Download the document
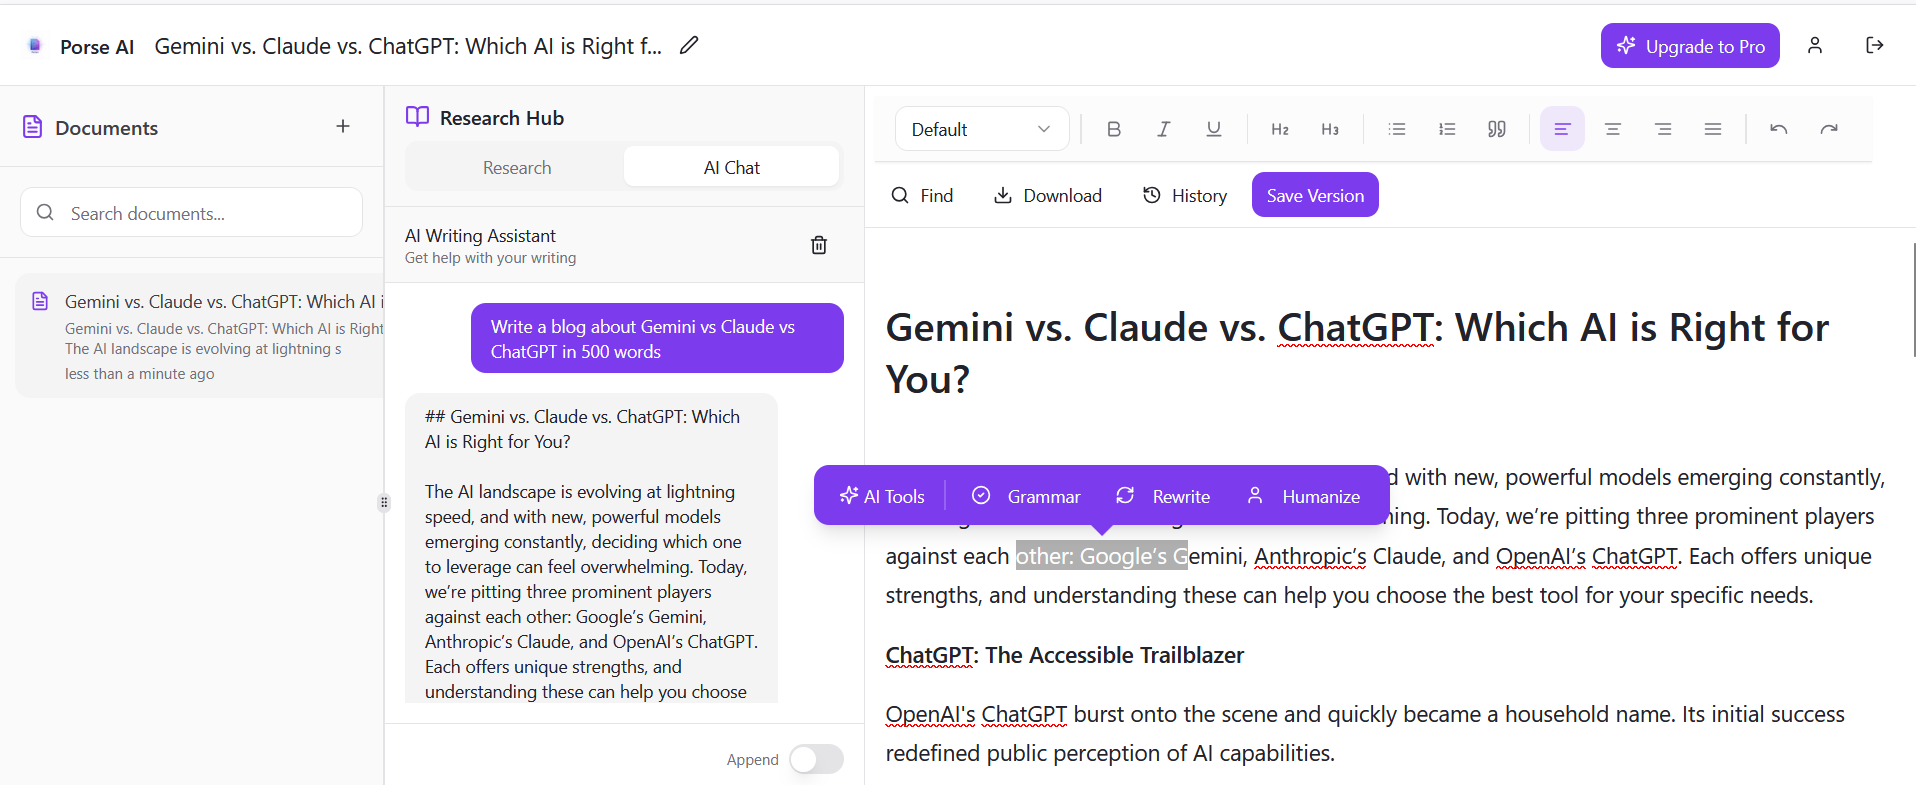Viewport: 1916px width, 785px height. (1048, 195)
